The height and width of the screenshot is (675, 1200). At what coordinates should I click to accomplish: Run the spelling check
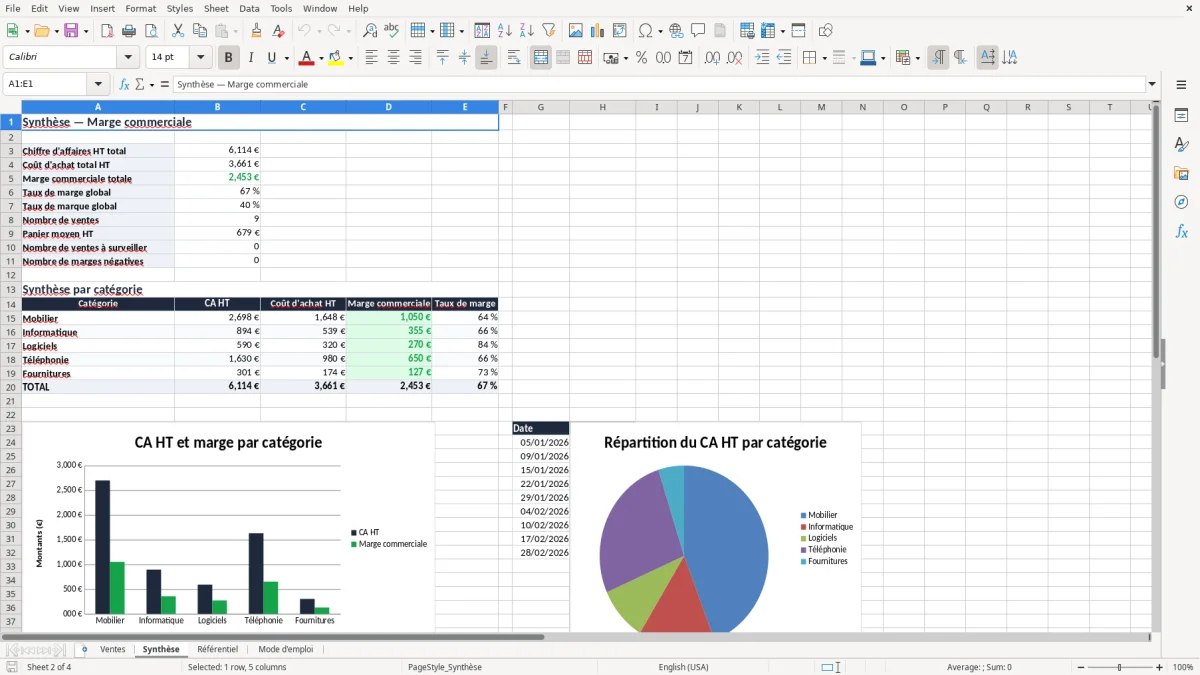[391, 31]
